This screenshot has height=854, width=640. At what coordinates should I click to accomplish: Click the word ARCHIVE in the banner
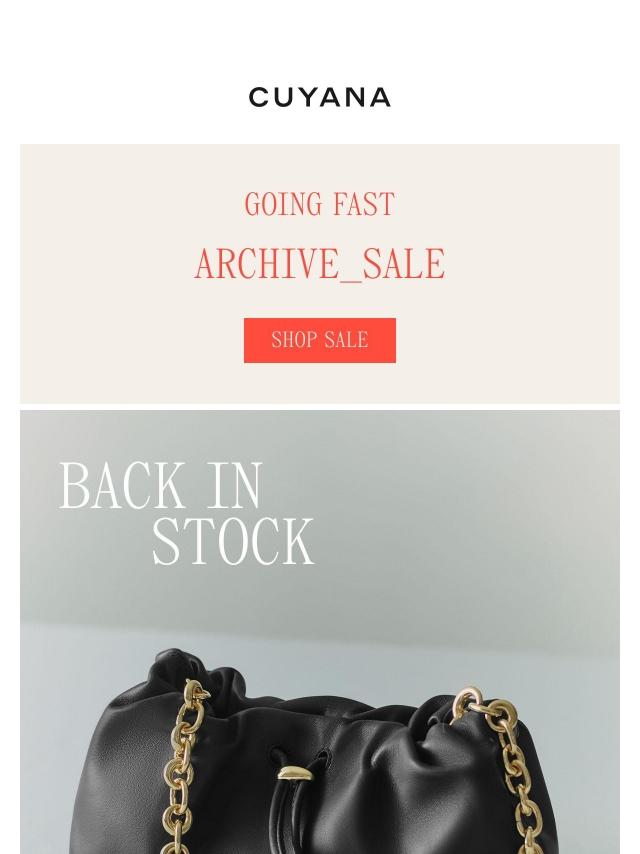[x=266, y=264]
